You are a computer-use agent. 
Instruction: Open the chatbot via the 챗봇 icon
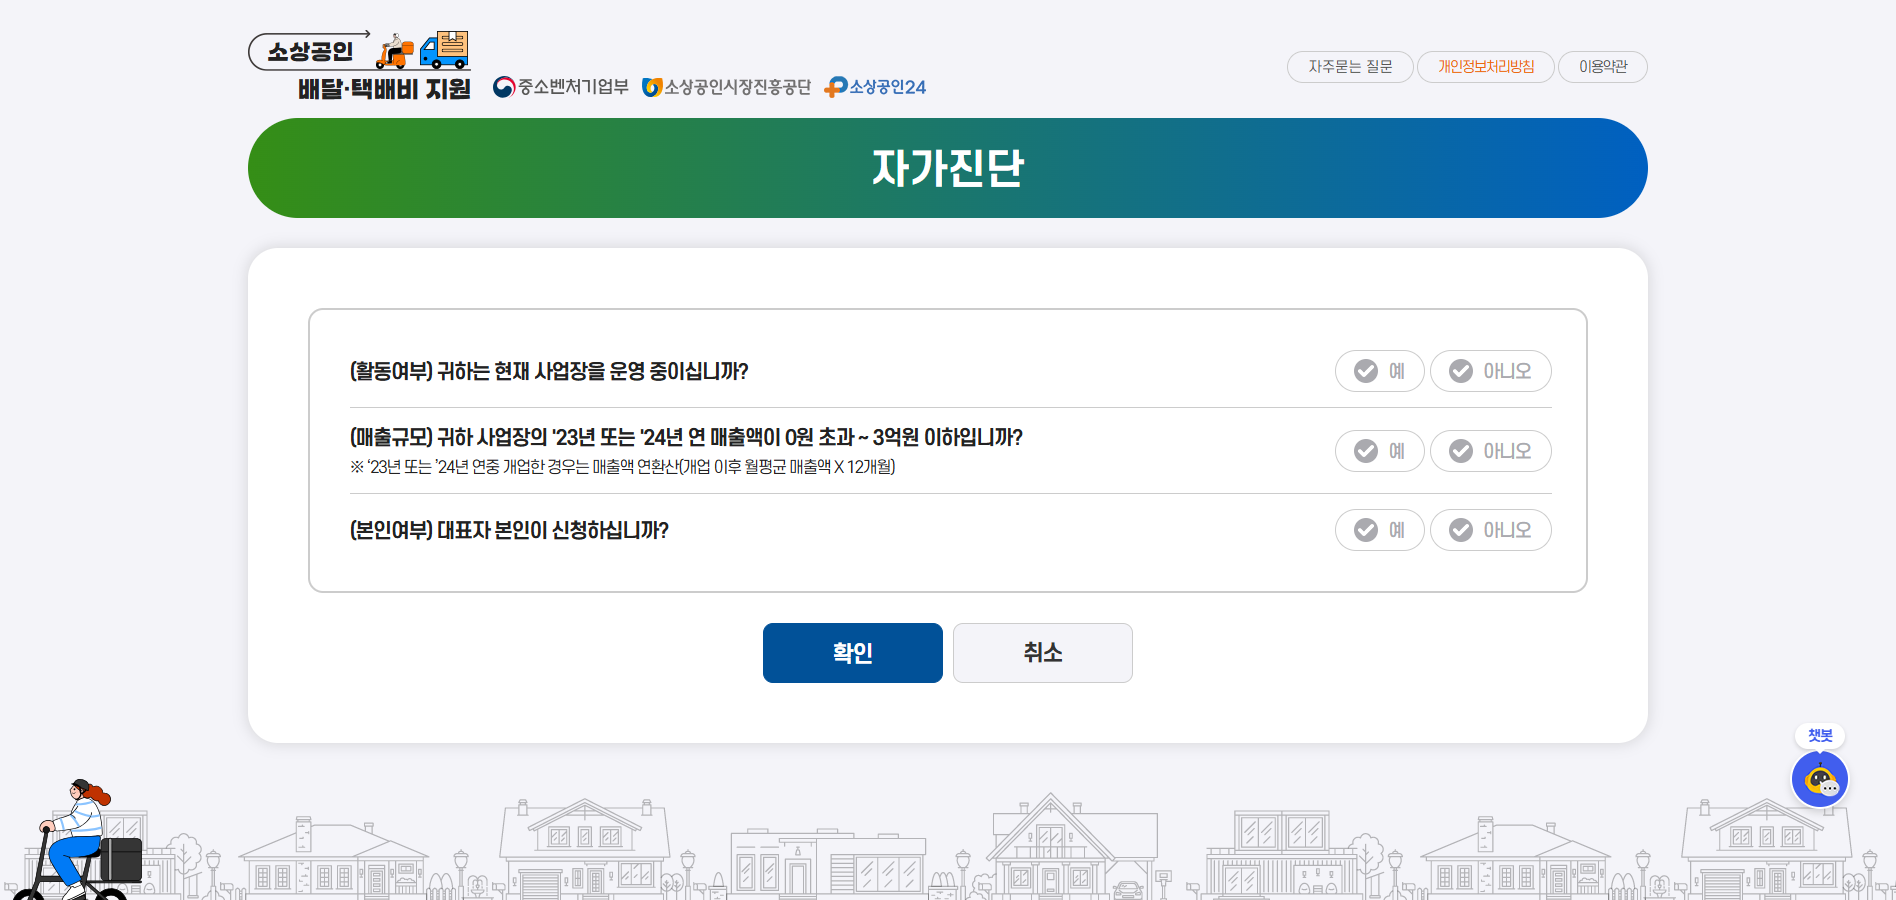coord(1821,780)
